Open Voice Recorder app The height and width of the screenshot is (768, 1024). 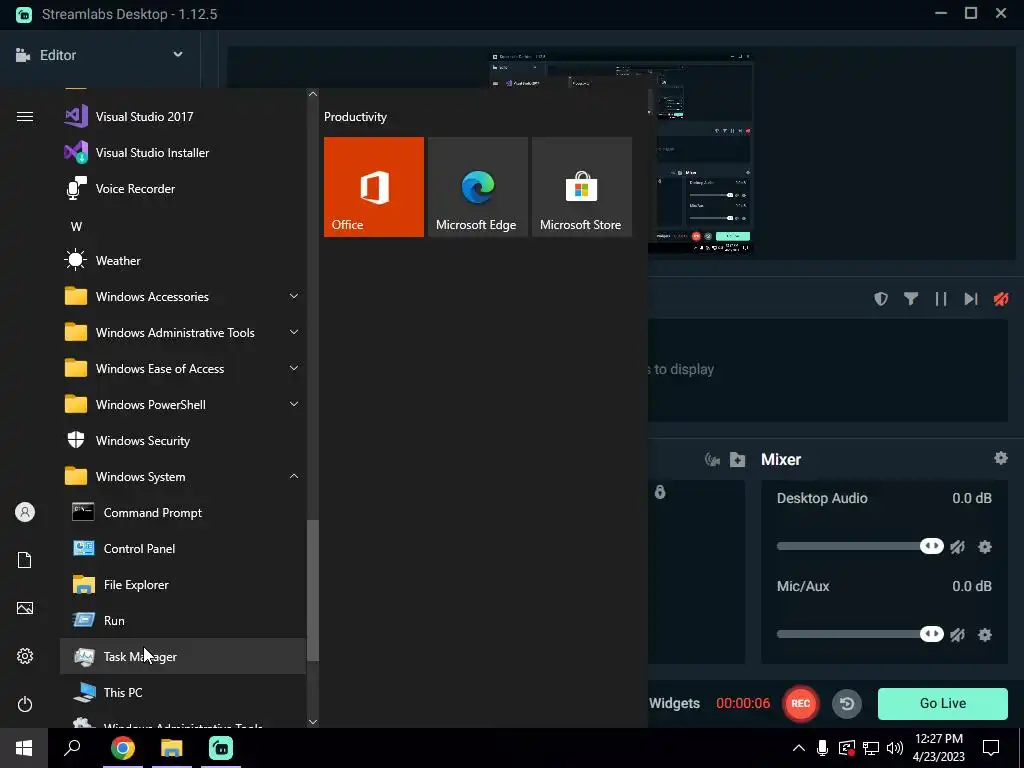click(183, 189)
